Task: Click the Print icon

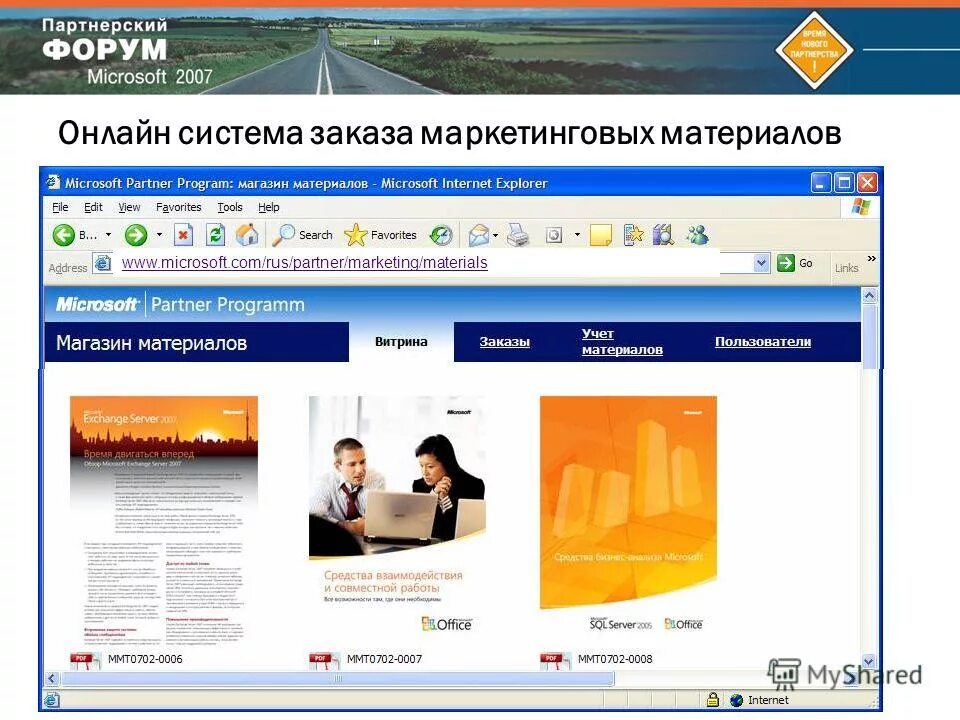Action: point(518,234)
